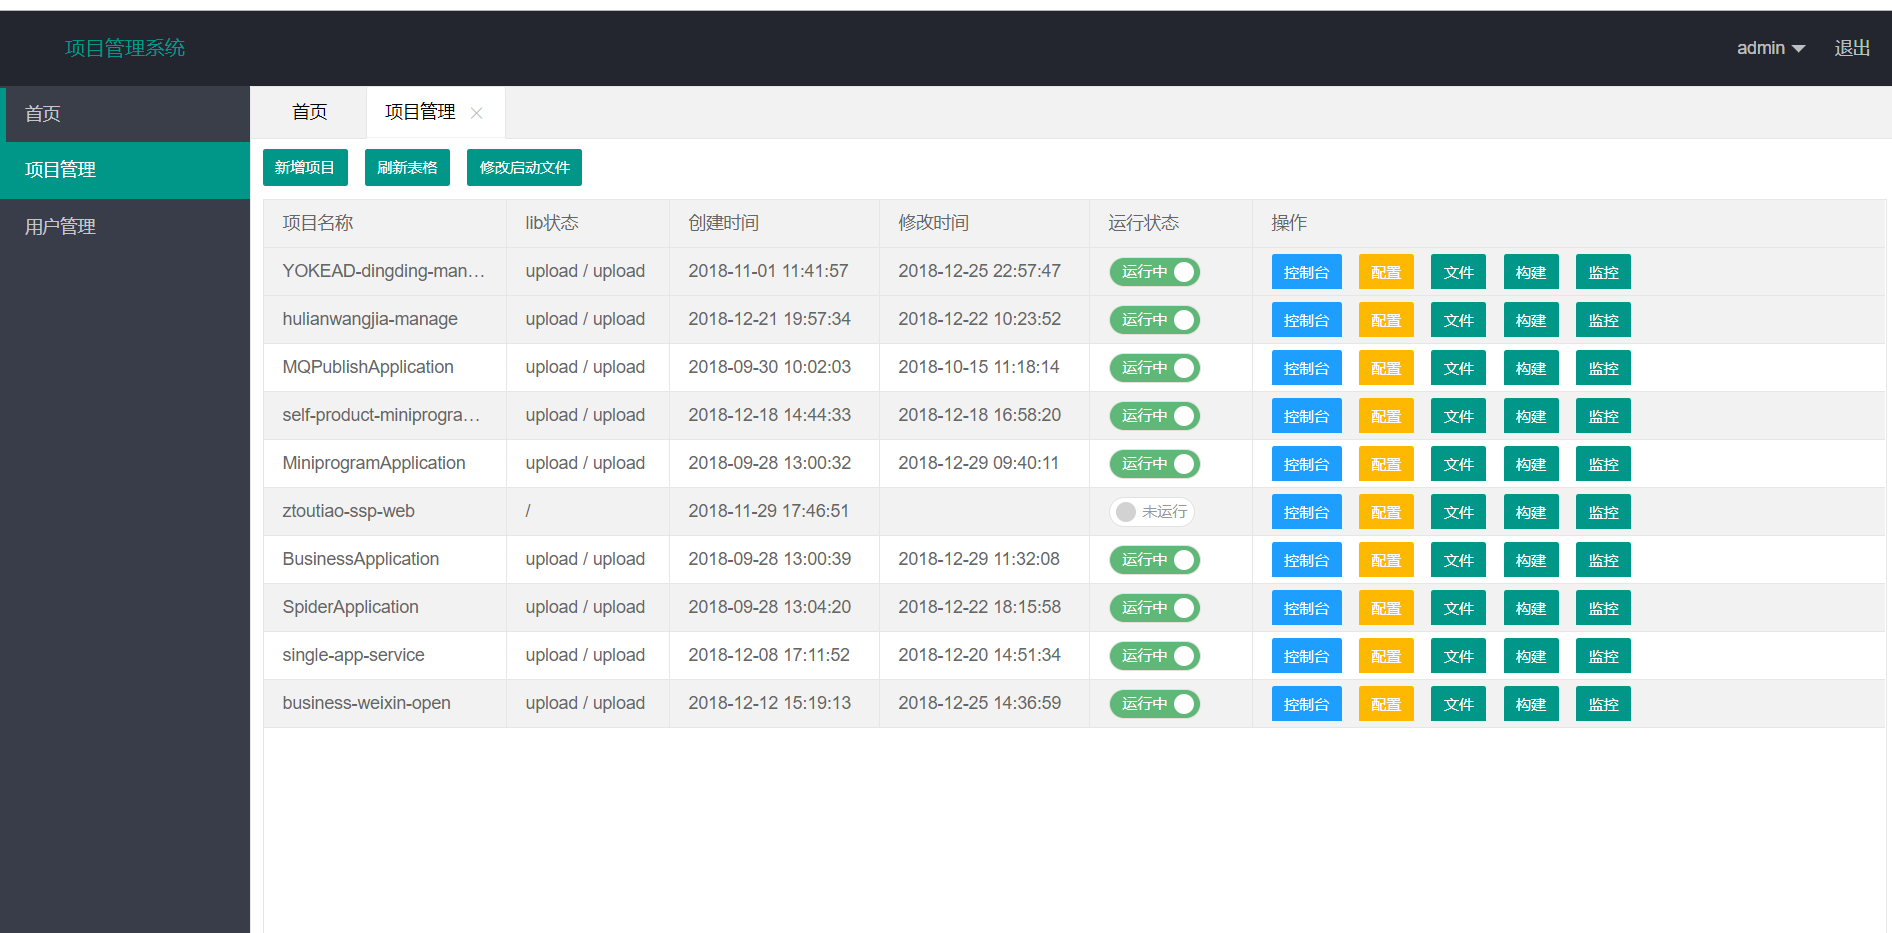Toggle run status for MiniprogramApplication

[x=1155, y=464]
